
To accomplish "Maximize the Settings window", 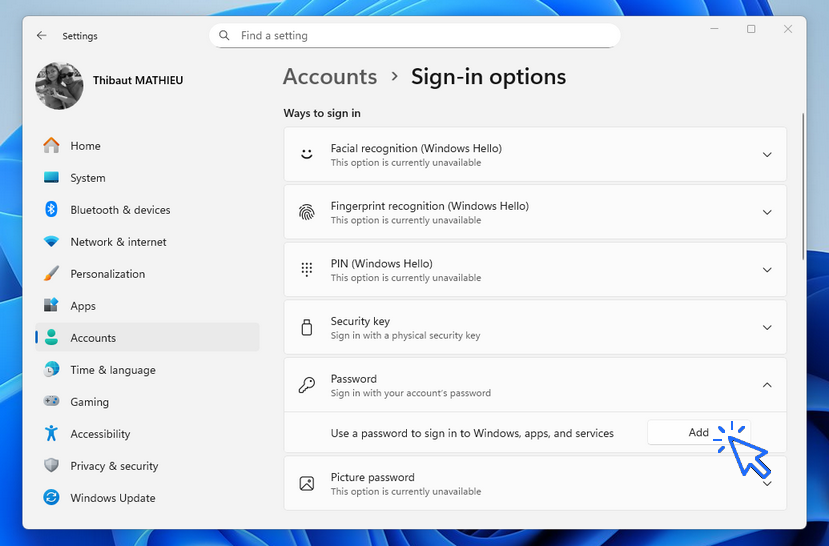I will coord(751,29).
